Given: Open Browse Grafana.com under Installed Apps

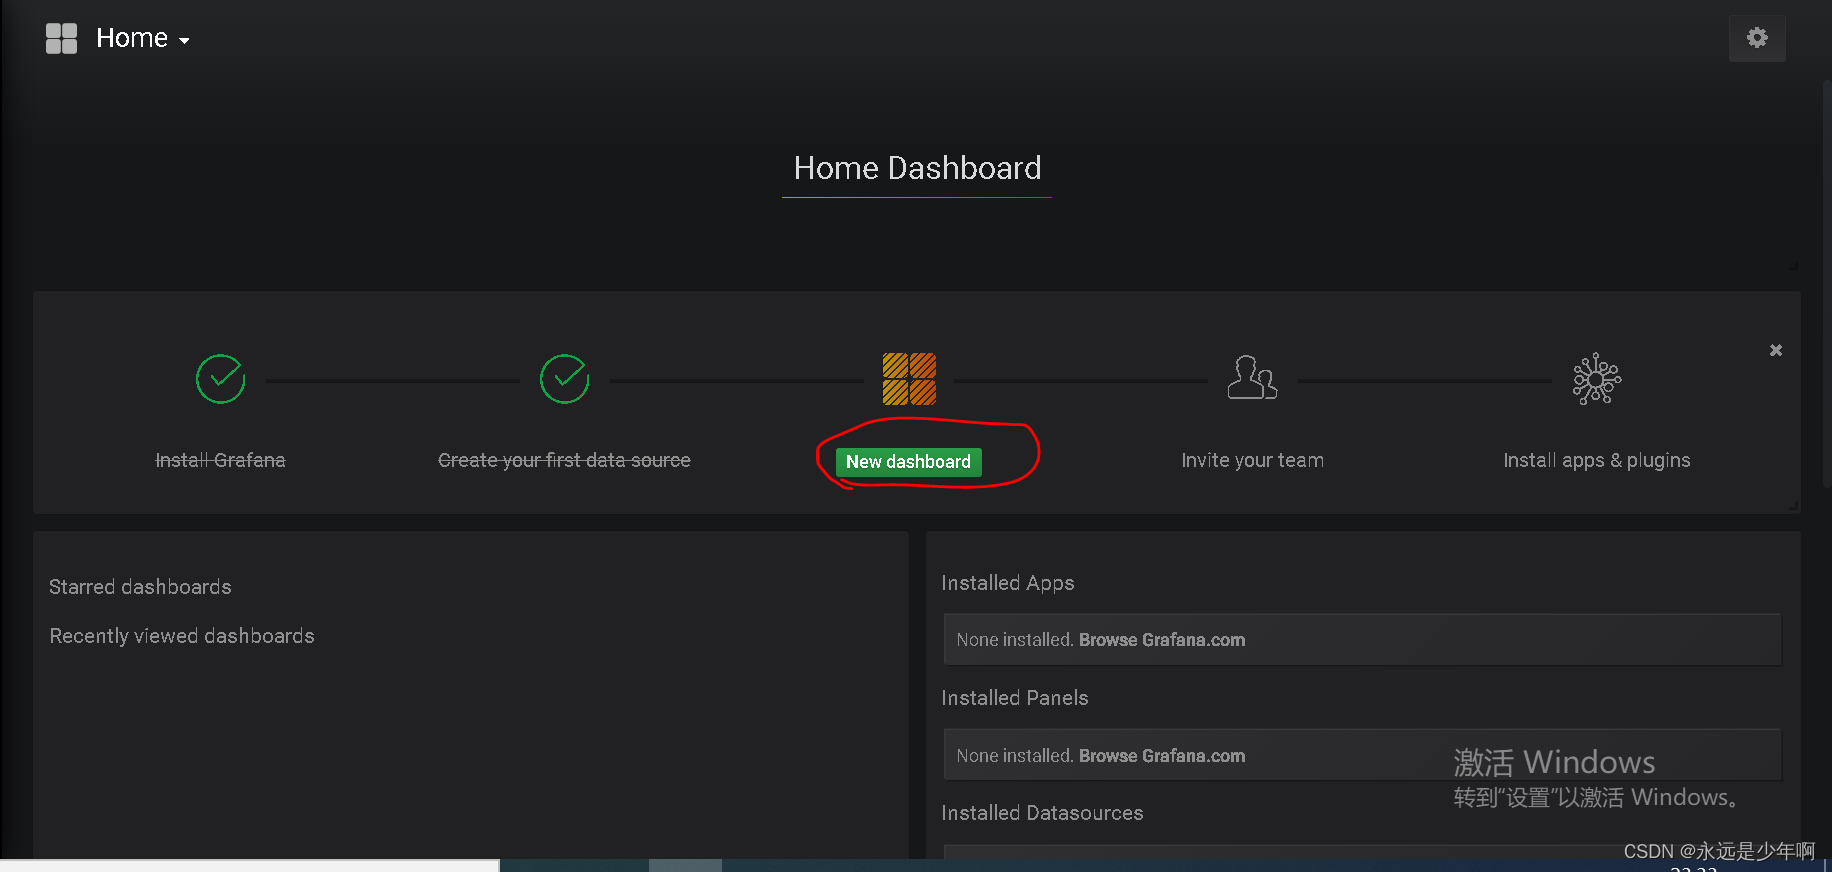Looking at the screenshot, I should pyautogui.click(x=1162, y=640).
